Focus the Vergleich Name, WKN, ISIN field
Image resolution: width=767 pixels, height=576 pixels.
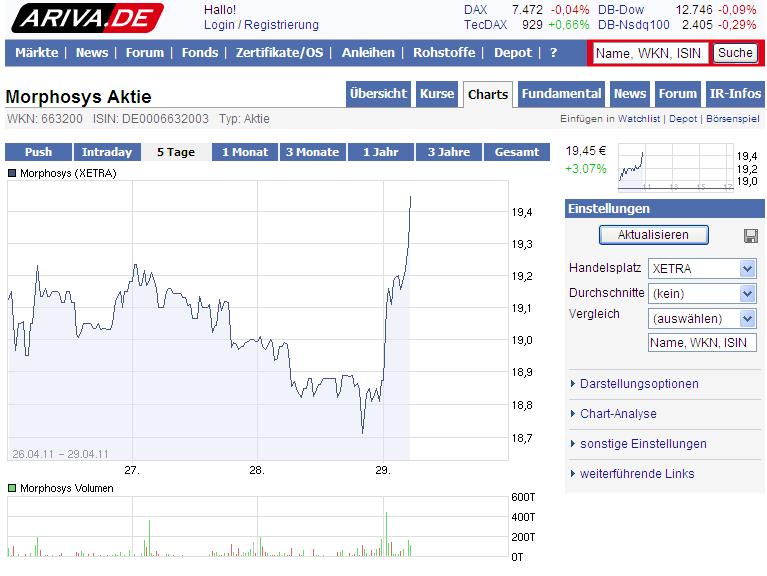pyautogui.click(x=702, y=343)
